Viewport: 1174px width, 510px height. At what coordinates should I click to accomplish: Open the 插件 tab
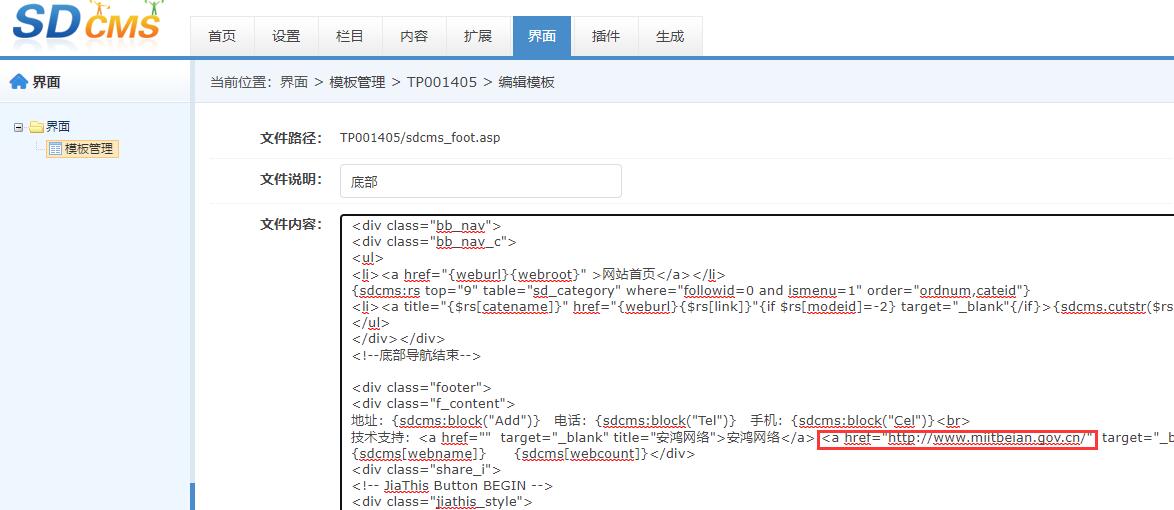point(606,36)
